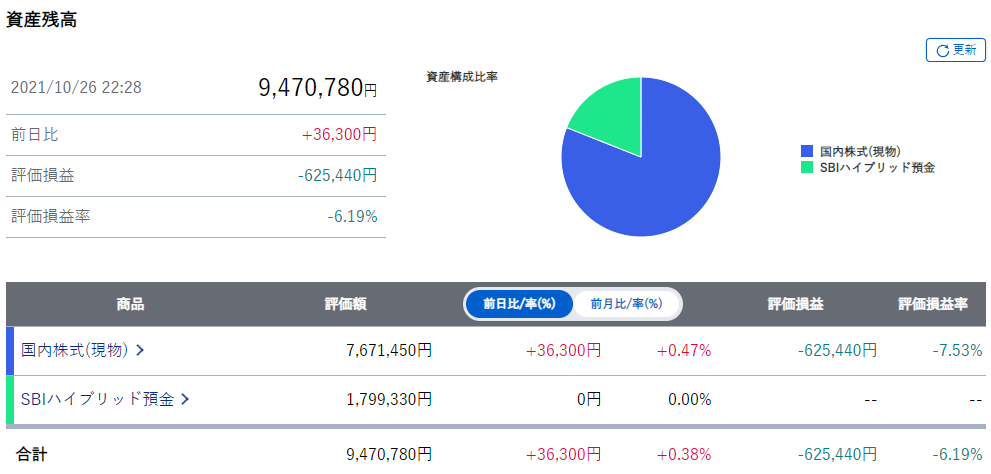Click the 商品 column header
Viewport: 991px width, 474px height.
tap(130, 304)
